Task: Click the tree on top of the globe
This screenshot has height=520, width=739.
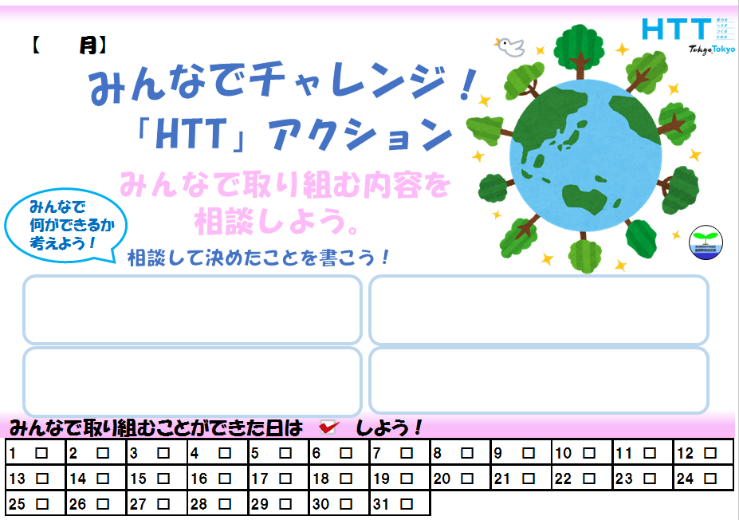Action: [579, 51]
